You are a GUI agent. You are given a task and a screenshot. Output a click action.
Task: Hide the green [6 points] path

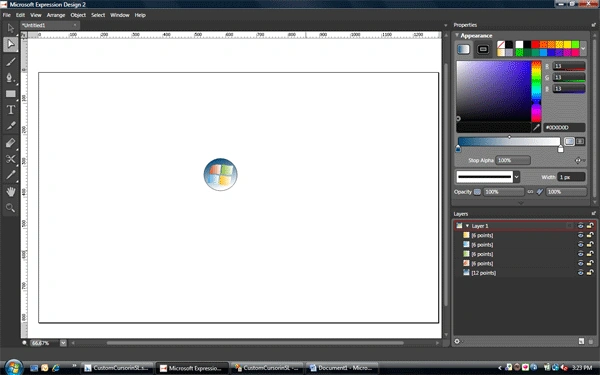pyautogui.click(x=580, y=254)
